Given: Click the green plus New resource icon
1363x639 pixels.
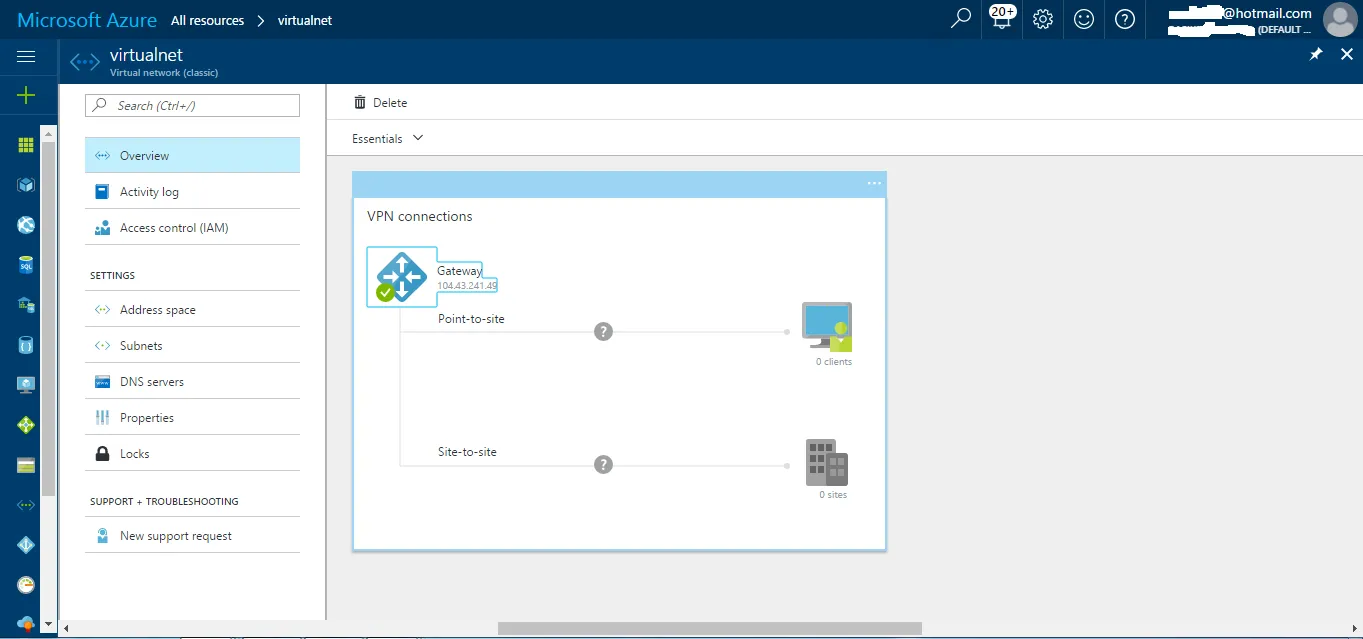Looking at the screenshot, I should pos(26,95).
